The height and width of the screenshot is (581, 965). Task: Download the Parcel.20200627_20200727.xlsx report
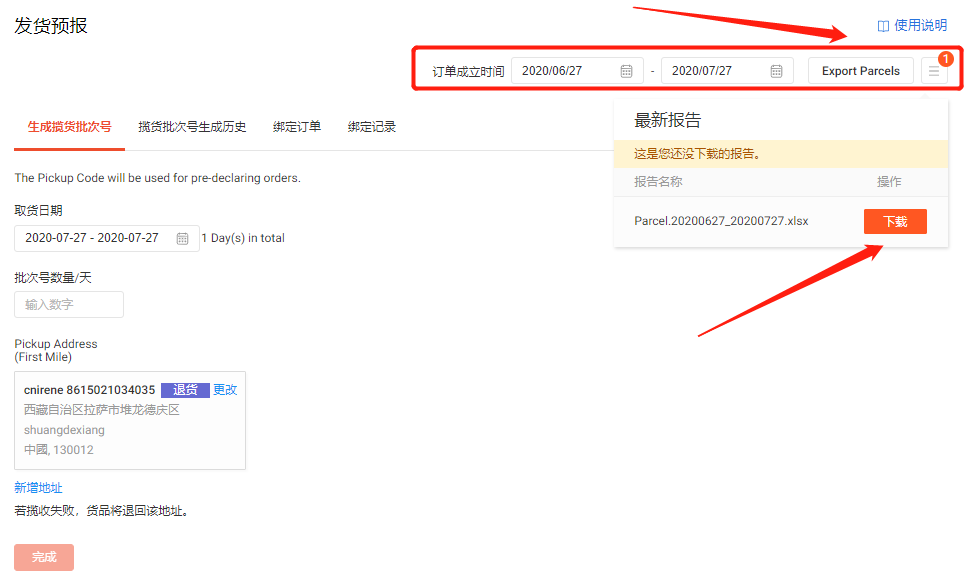click(x=895, y=222)
